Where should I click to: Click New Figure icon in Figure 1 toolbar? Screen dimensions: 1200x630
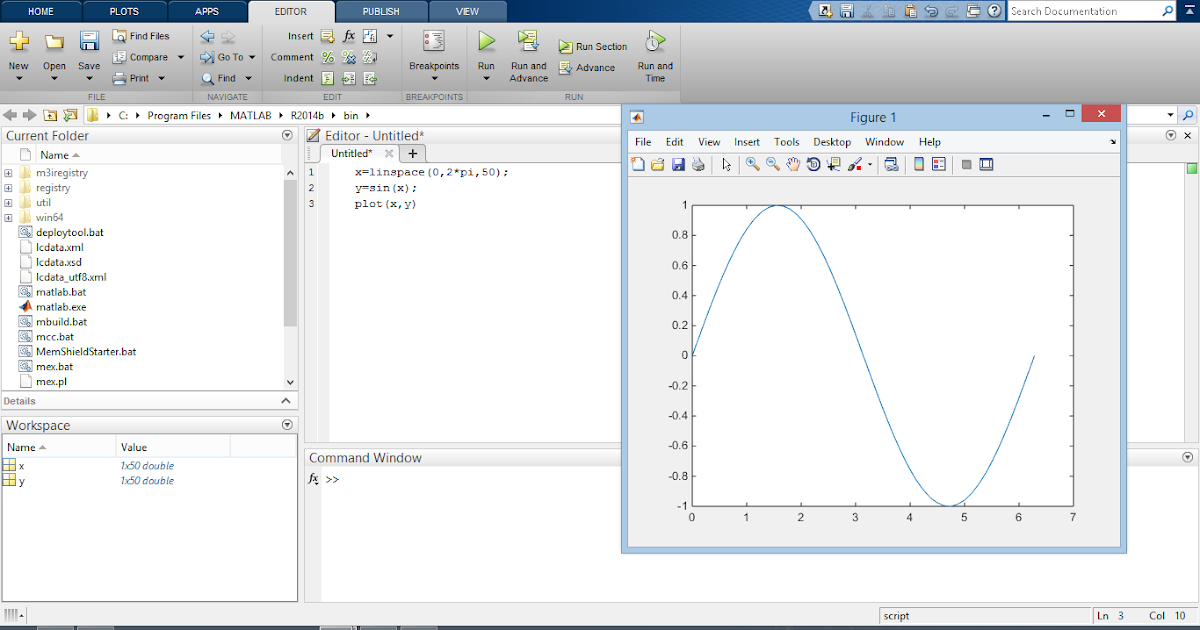pos(638,164)
